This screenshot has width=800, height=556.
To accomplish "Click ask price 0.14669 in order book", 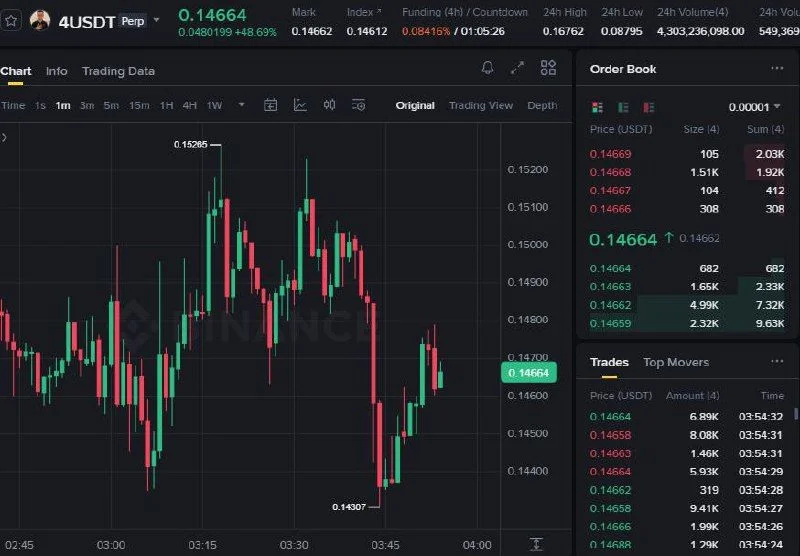I will (x=611, y=154).
